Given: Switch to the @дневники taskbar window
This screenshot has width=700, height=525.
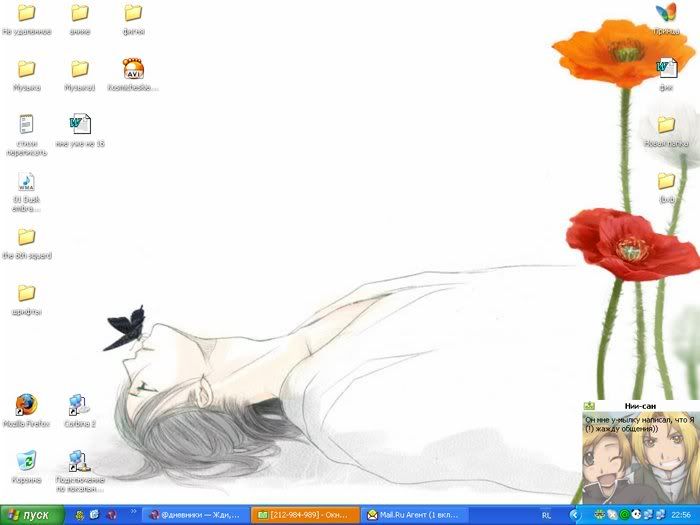Looking at the screenshot, I should [x=196, y=515].
